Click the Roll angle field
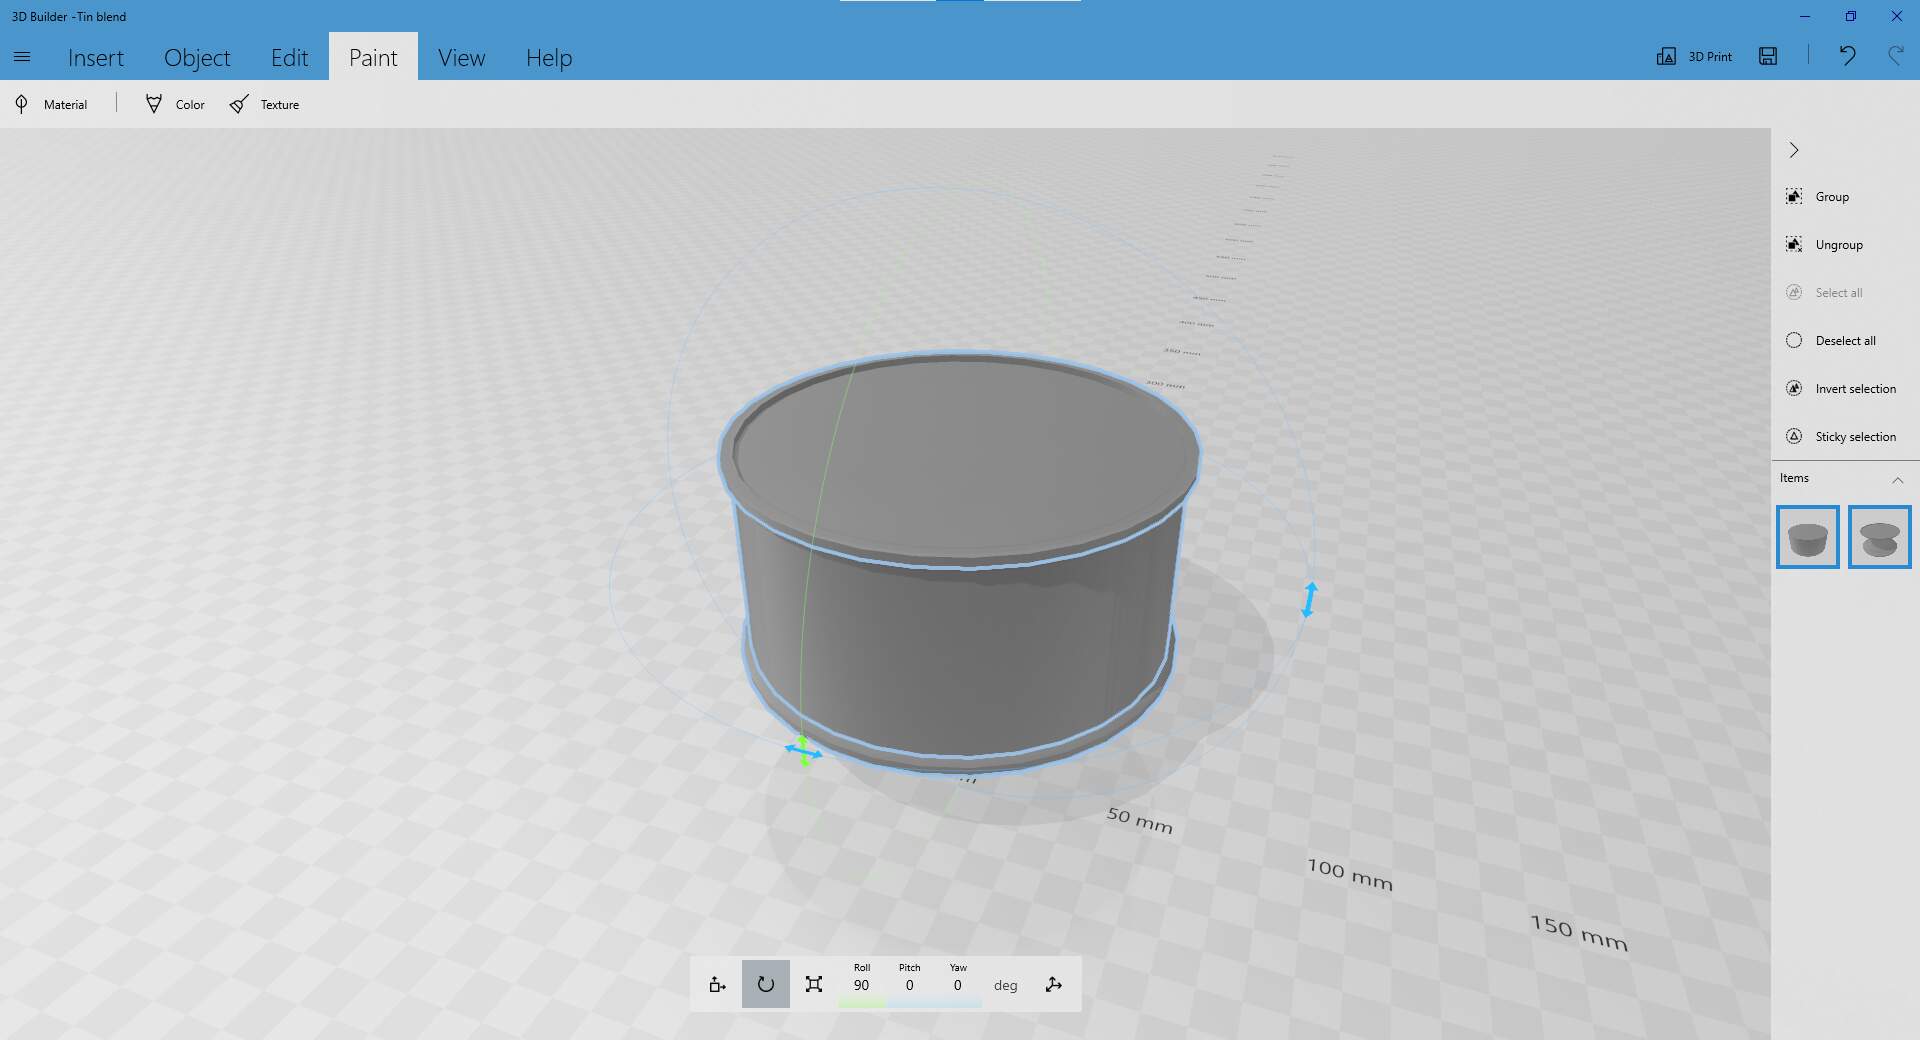This screenshot has height=1040, width=1920. (861, 985)
